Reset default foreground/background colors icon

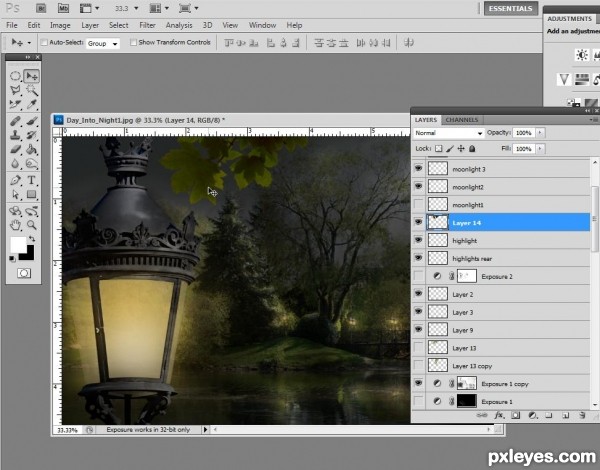[12, 259]
